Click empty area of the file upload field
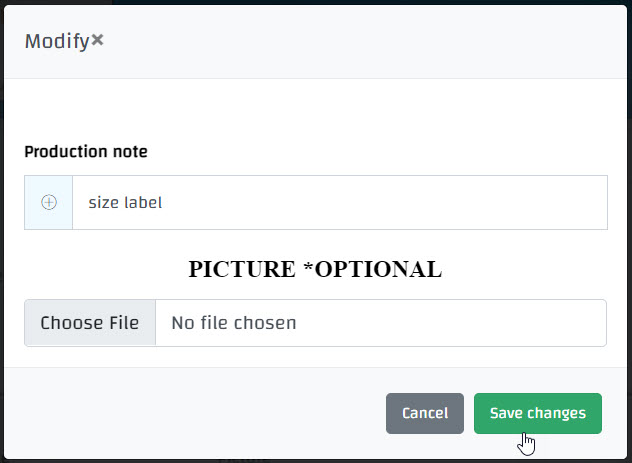The height and width of the screenshot is (463, 632). (x=450, y=323)
